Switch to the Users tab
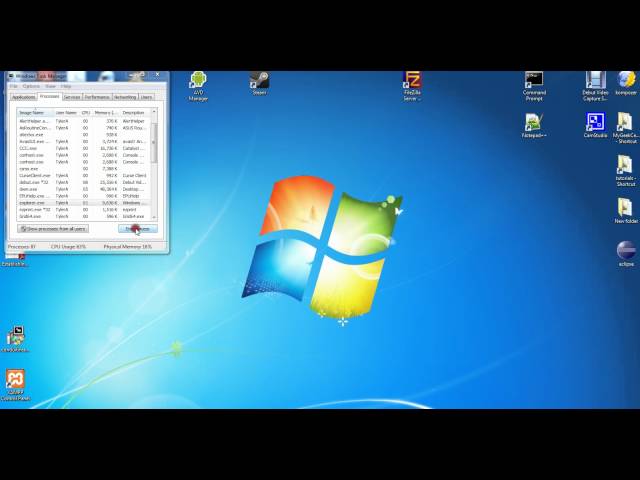Screen dimensions: 640x480 point(146,97)
